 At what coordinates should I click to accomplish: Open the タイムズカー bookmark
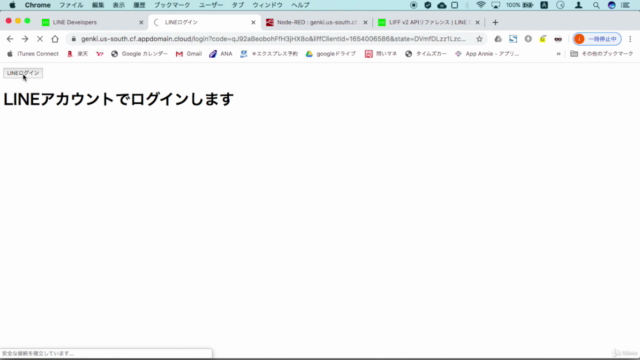tap(426, 54)
